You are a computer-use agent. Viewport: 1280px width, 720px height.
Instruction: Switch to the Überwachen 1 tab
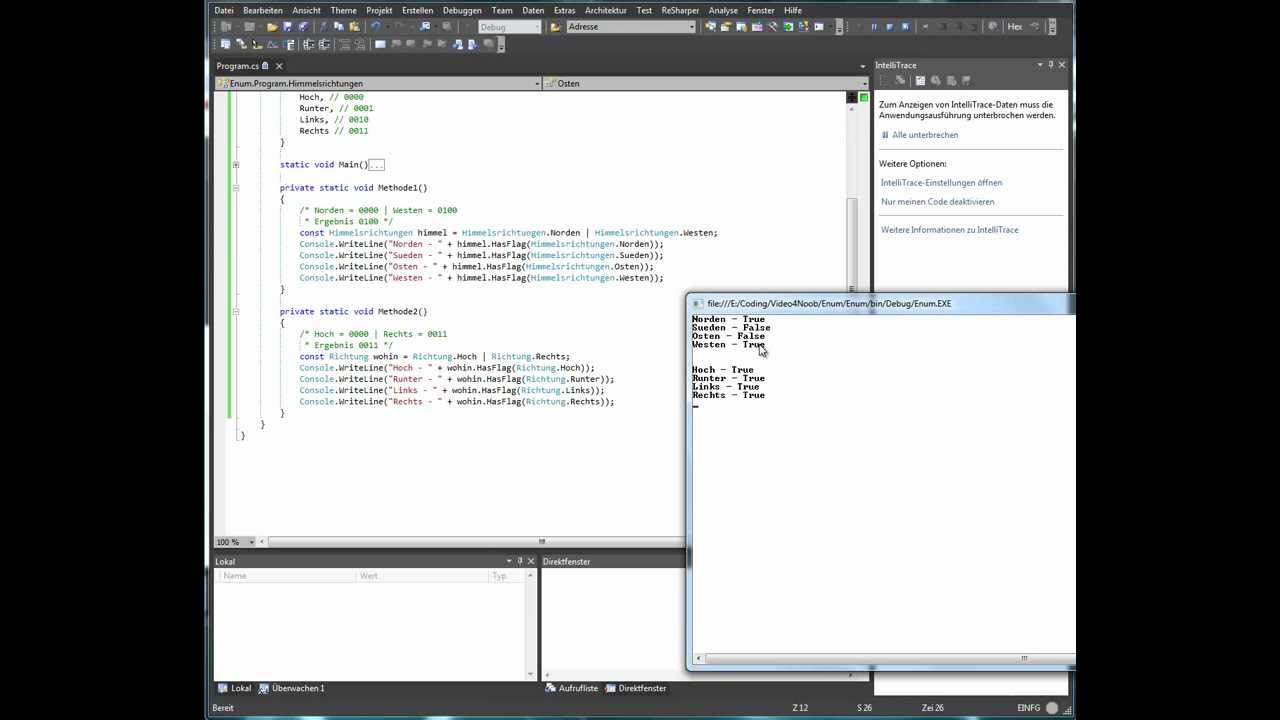[291, 688]
